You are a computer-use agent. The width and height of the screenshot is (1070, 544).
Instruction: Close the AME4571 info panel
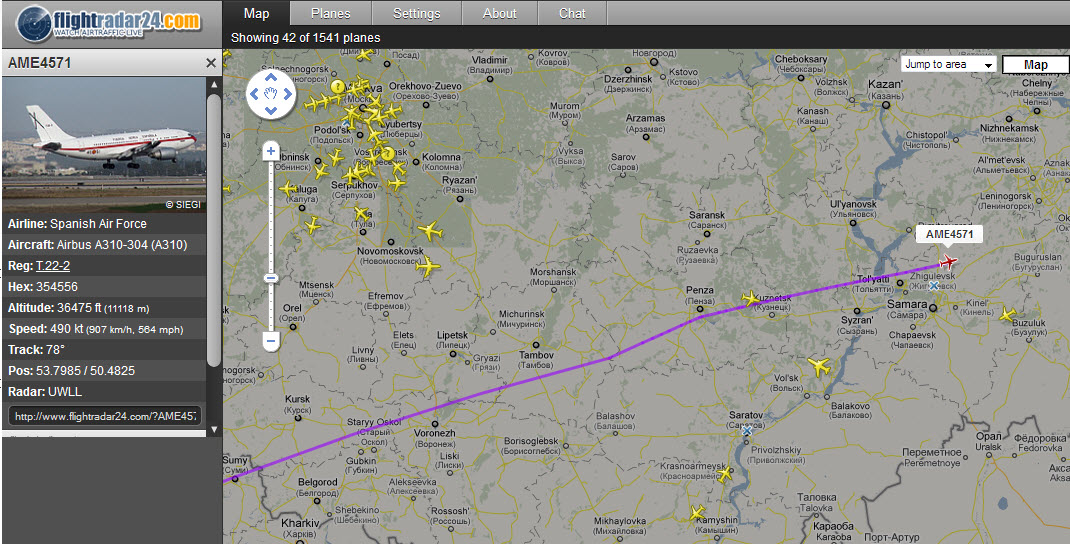[x=211, y=63]
